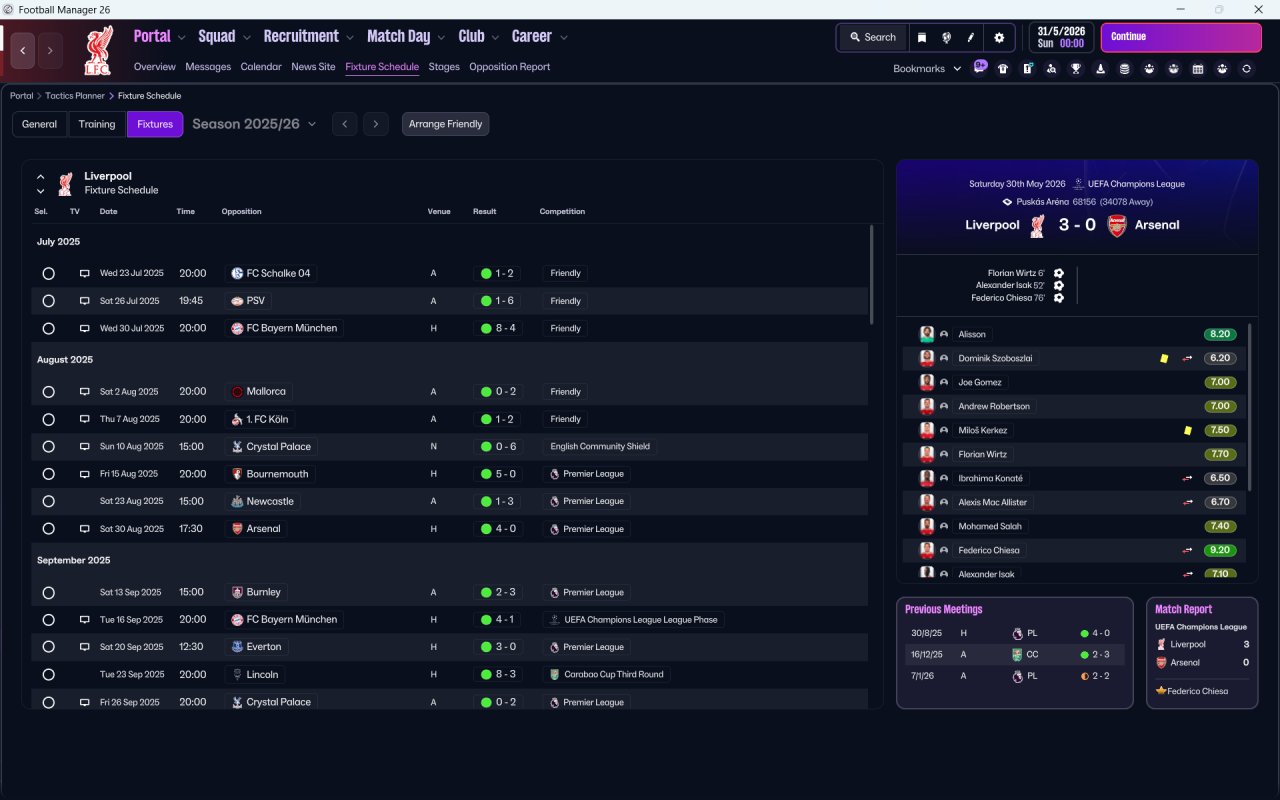The image size is (1280, 800).
Task: Open the shirt squad bookmark icon
Action: [x=1003, y=69]
